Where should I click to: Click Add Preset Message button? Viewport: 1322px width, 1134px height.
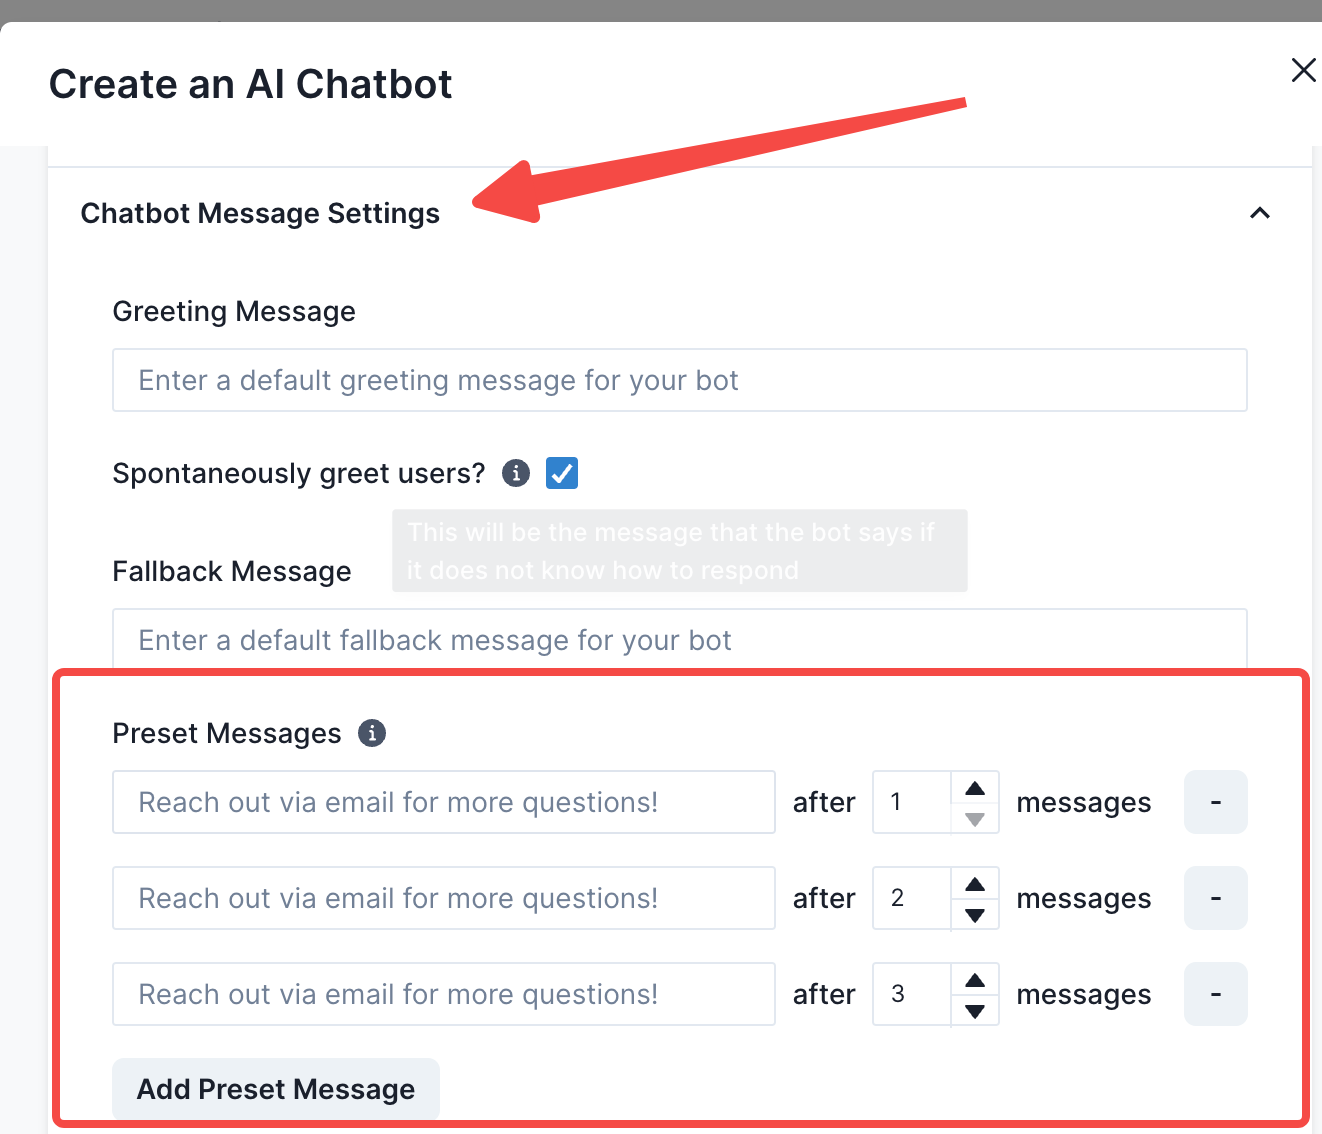[275, 1089]
